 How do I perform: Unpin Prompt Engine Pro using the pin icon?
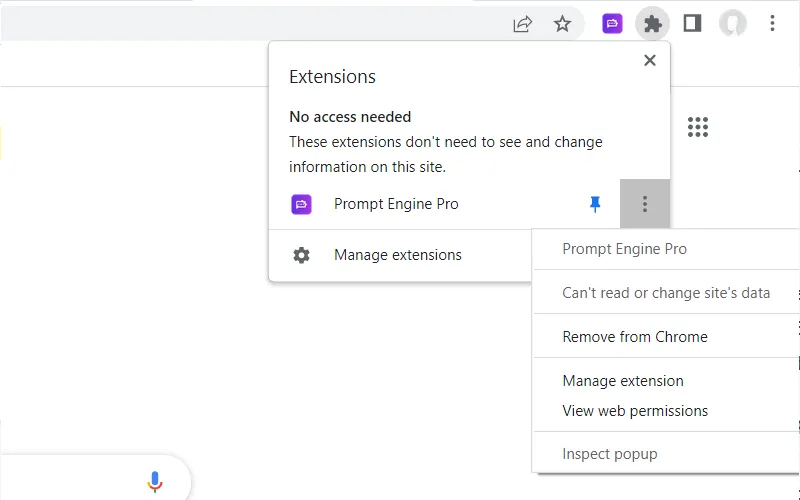tap(595, 204)
